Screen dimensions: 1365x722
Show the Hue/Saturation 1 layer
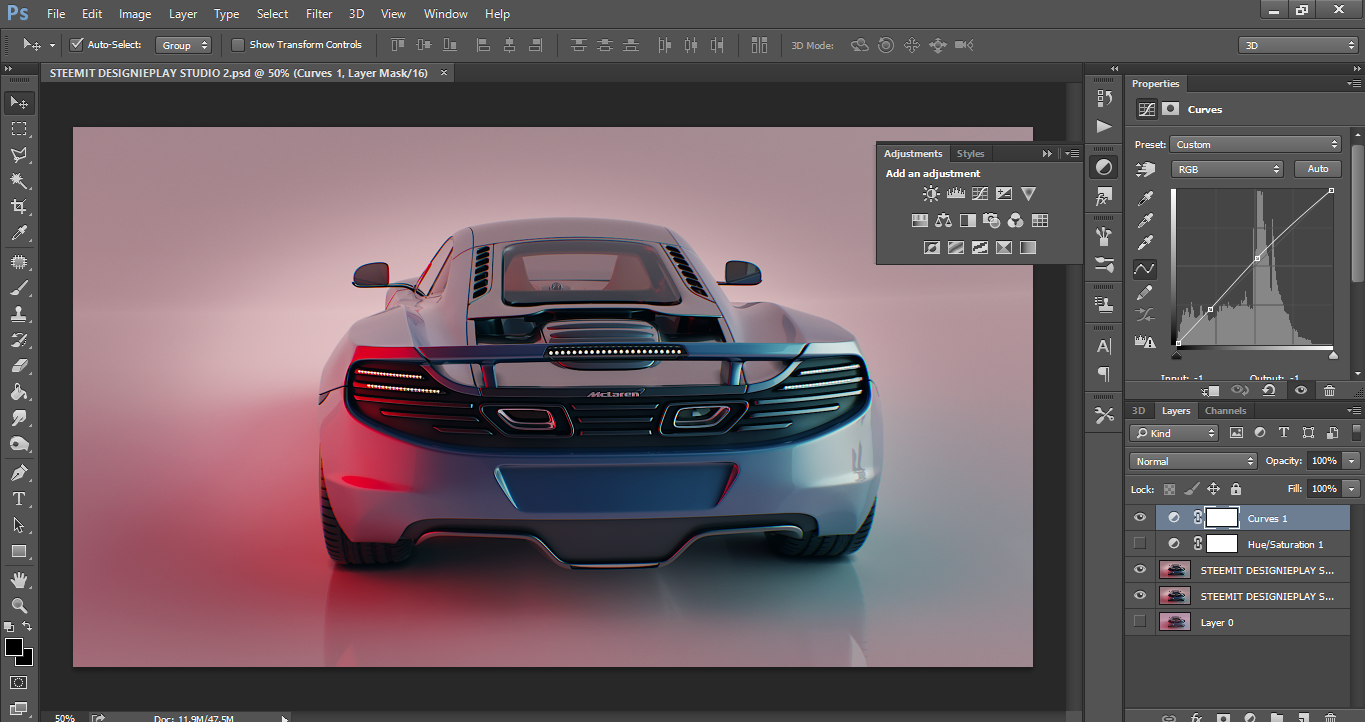(1139, 543)
